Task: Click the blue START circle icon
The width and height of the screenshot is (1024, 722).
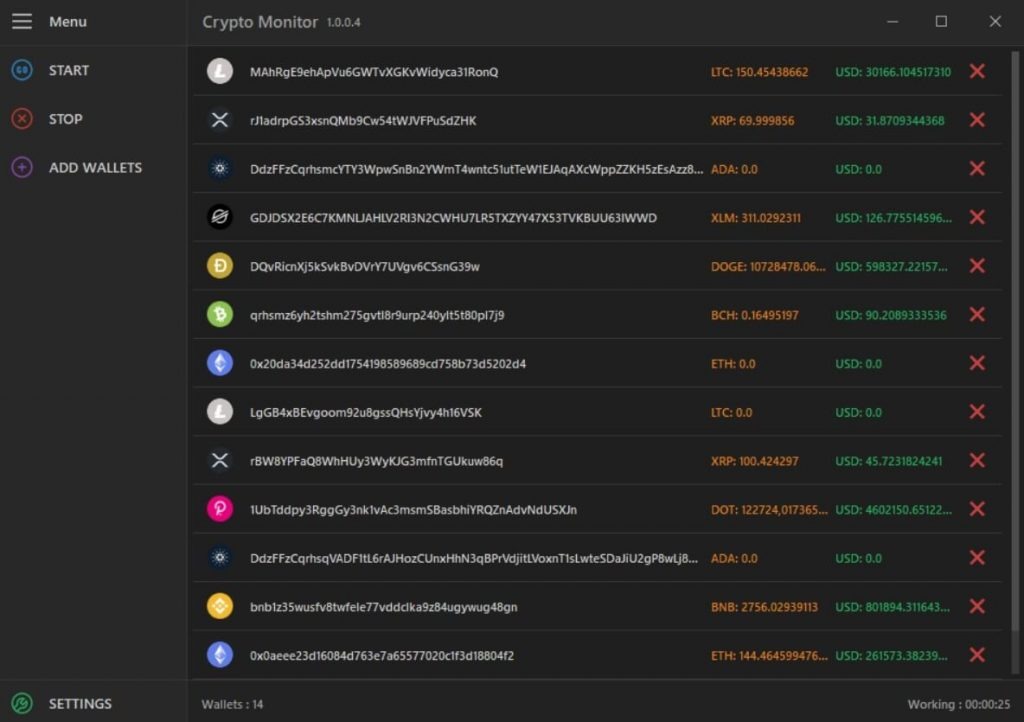Action: [22, 70]
